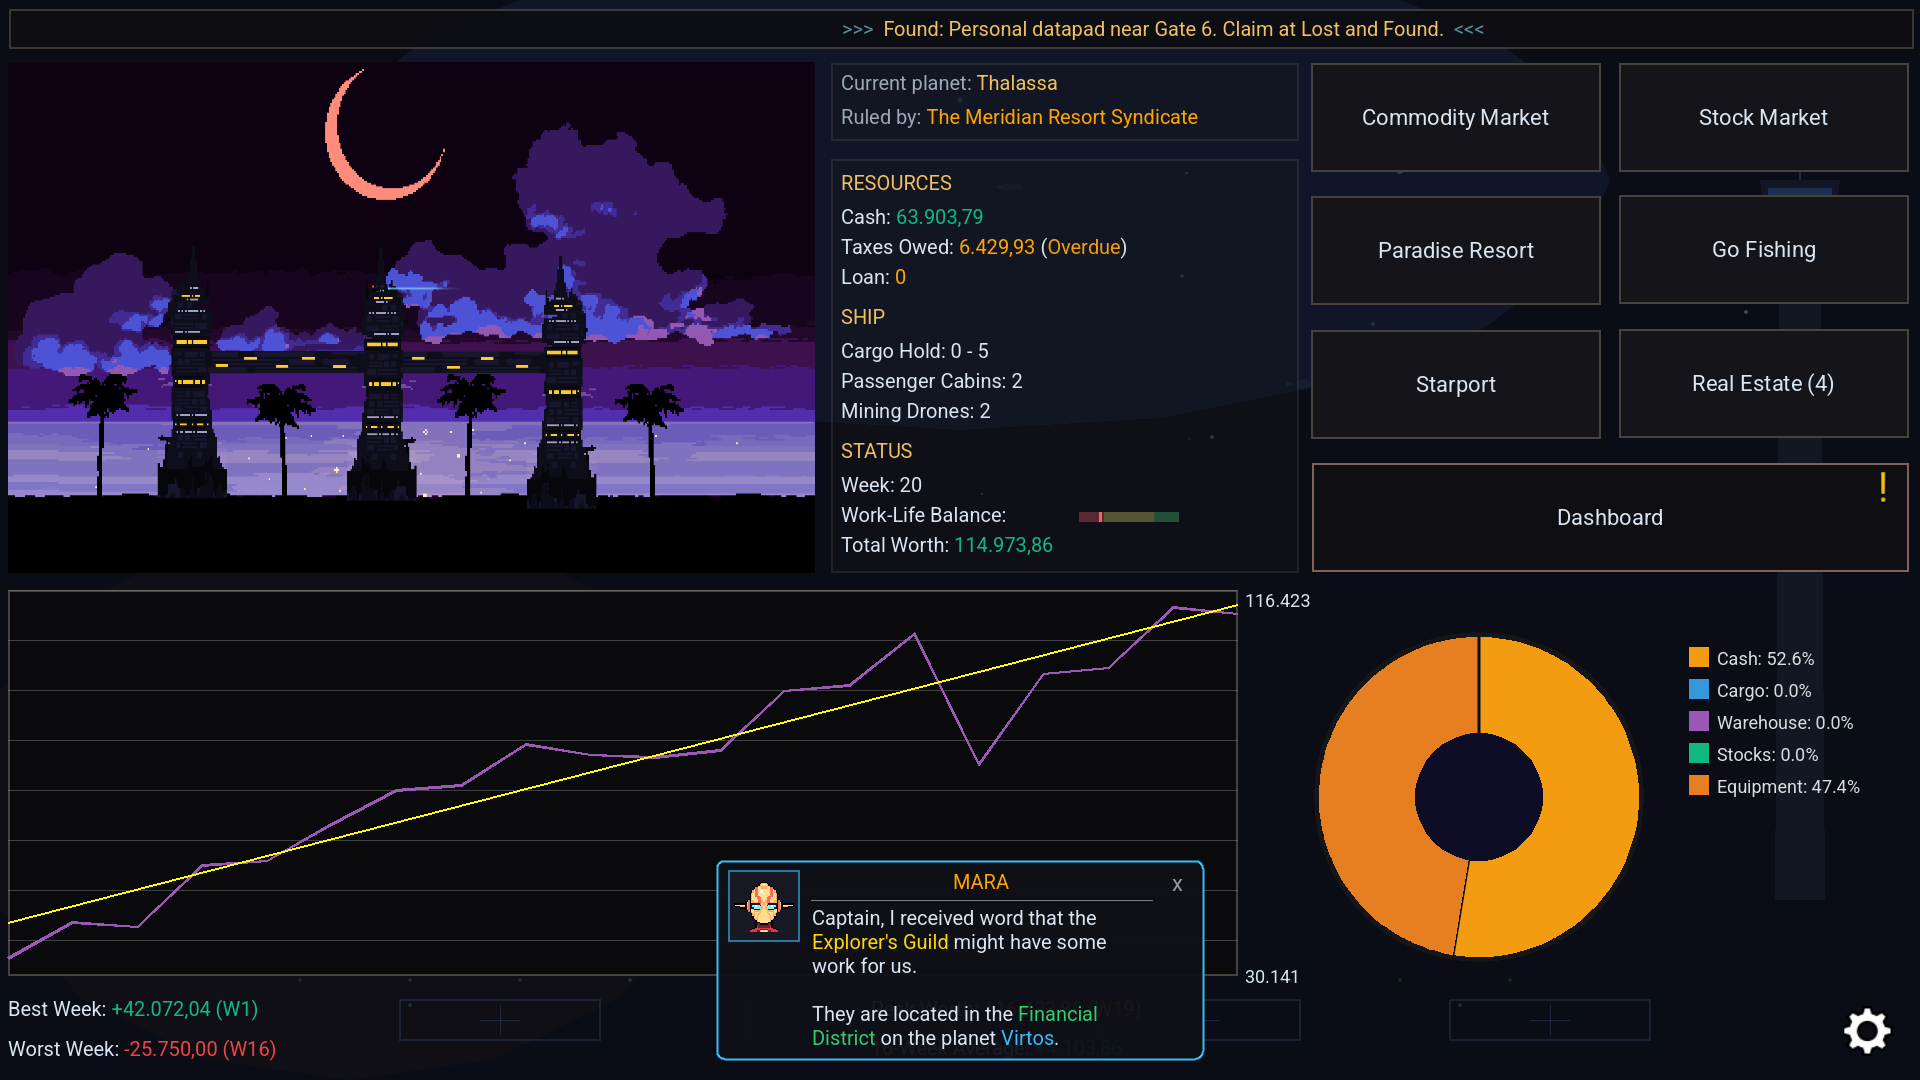Click the Loan: 0 value
1920x1080 pixels.
900,277
